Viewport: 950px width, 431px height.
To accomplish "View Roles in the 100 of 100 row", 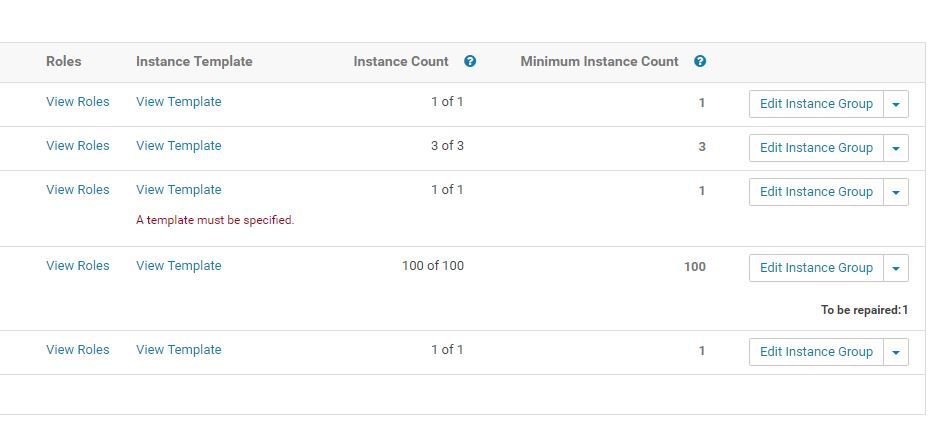I will click(78, 266).
